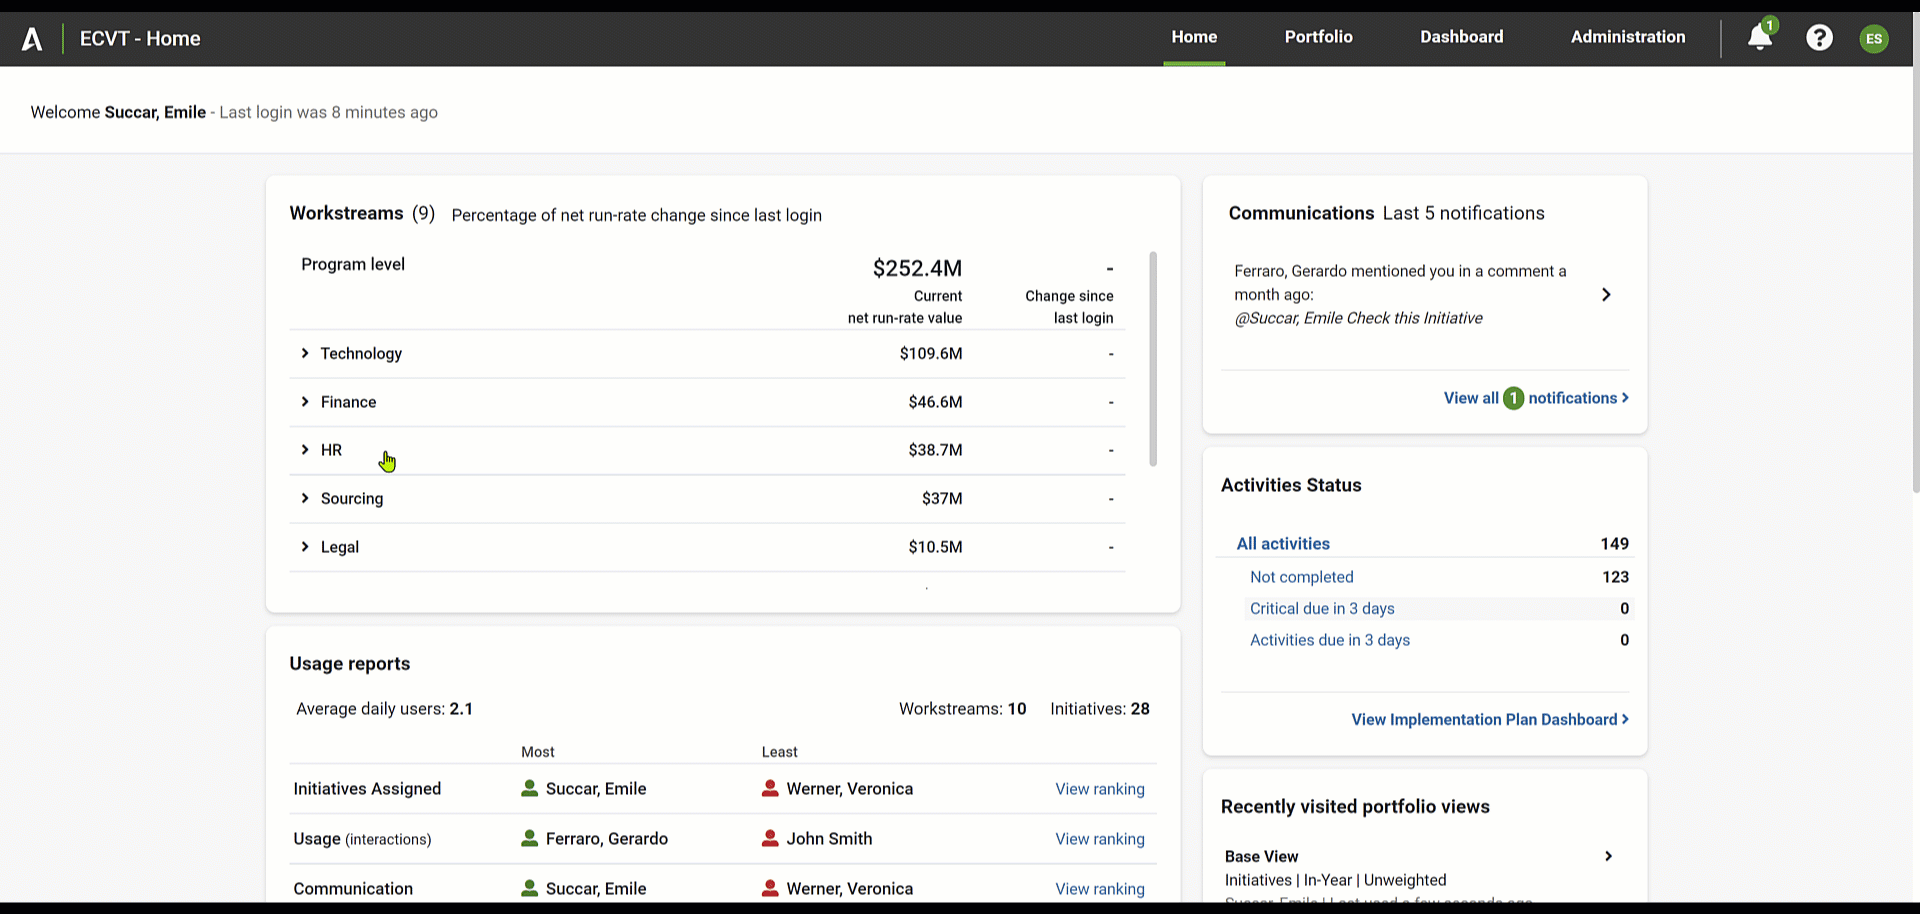This screenshot has width=1920, height=914.
Task: View ranking for Communication
Action: click(x=1100, y=889)
